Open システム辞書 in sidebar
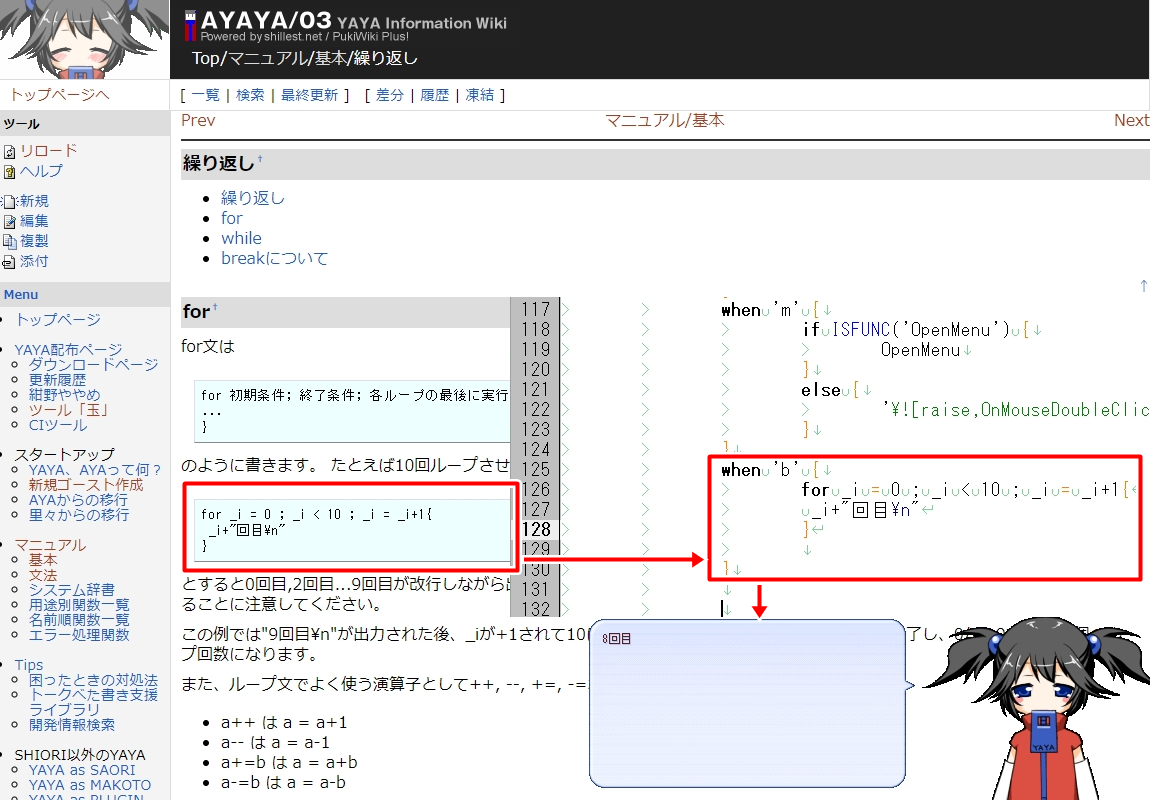The image size is (1150, 800). pyautogui.click(x=72, y=590)
